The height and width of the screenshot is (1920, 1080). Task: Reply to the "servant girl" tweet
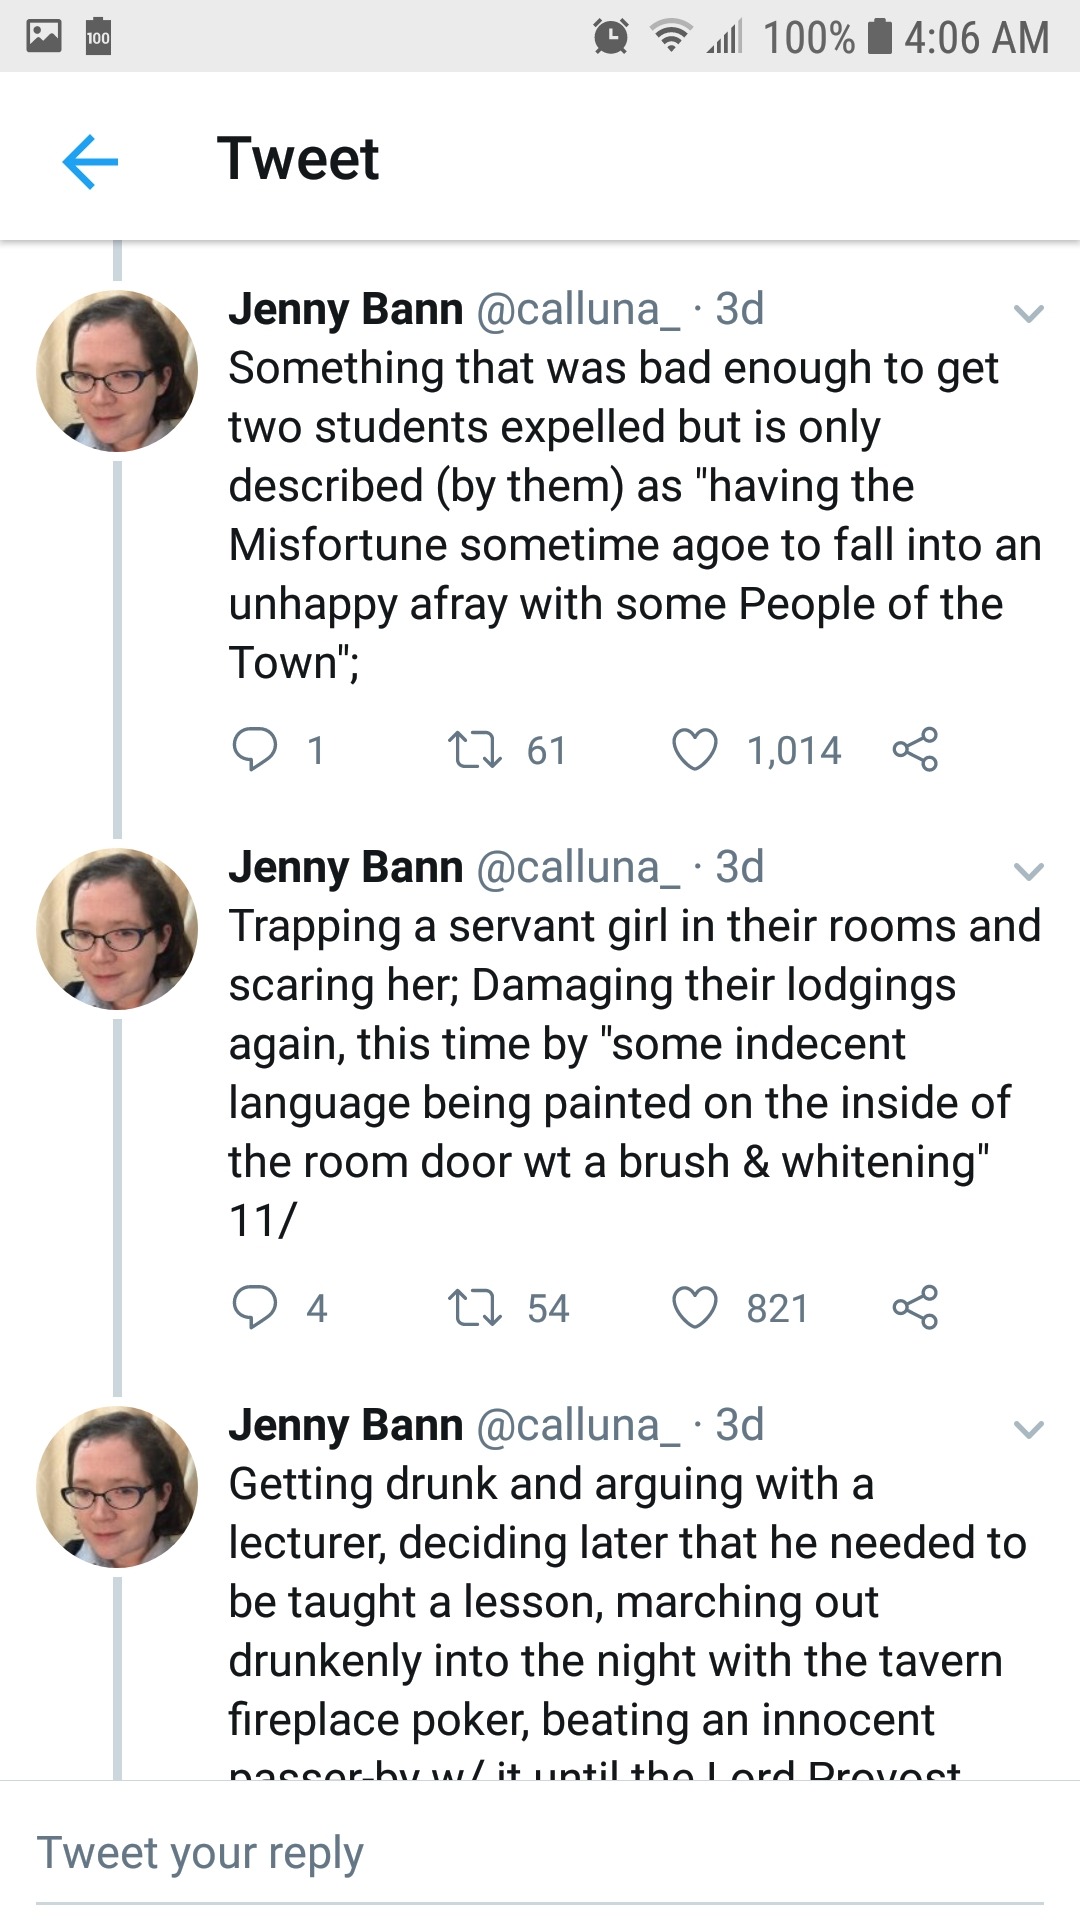tap(255, 1307)
